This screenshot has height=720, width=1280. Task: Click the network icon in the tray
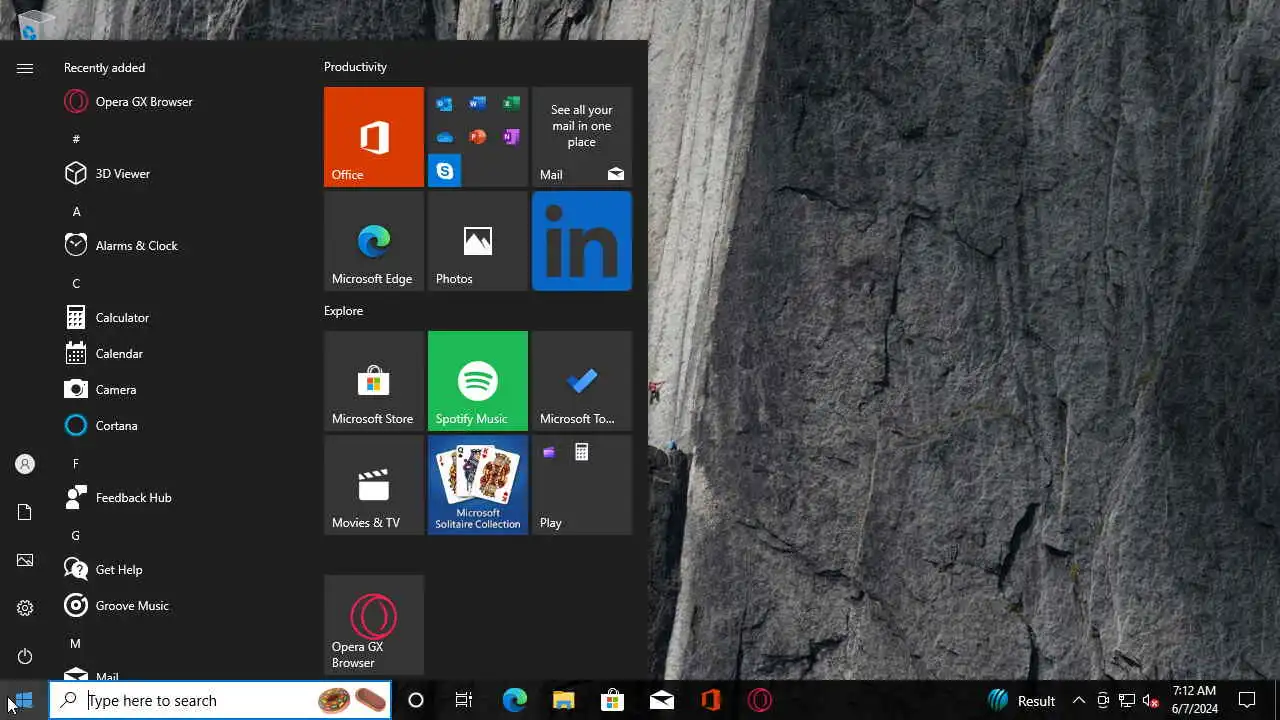click(1127, 700)
